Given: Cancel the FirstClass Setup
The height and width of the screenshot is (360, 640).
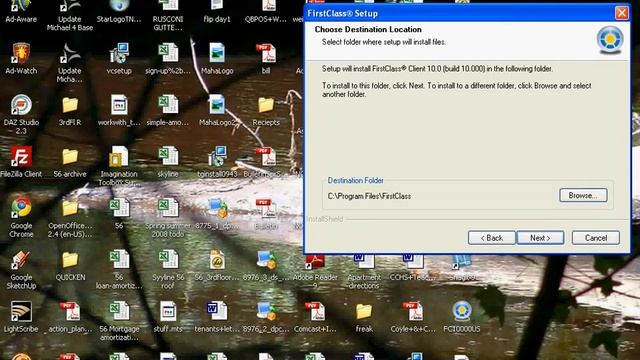Looking at the screenshot, I should coord(596,238).
